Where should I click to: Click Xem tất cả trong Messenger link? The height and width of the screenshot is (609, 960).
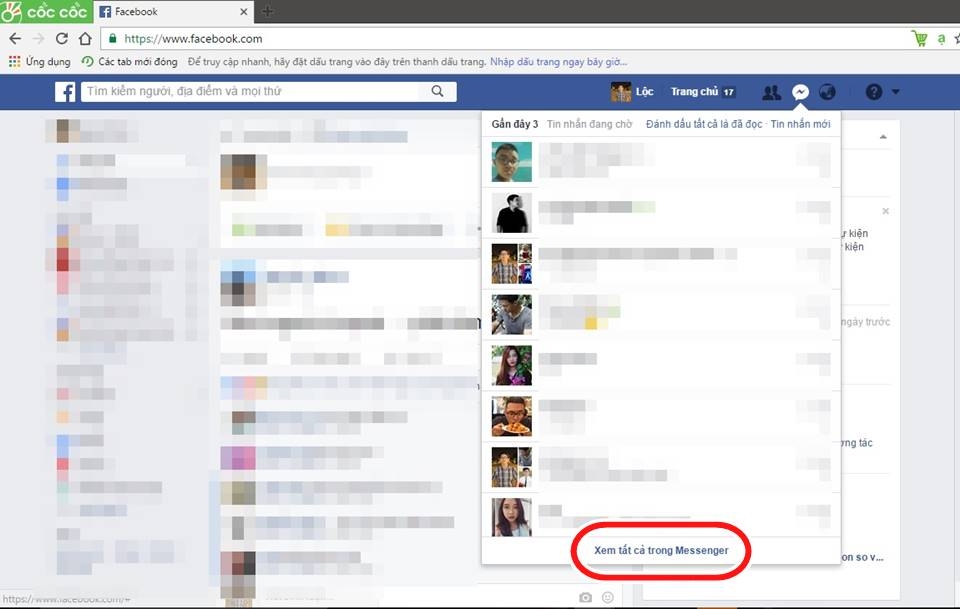661,550
